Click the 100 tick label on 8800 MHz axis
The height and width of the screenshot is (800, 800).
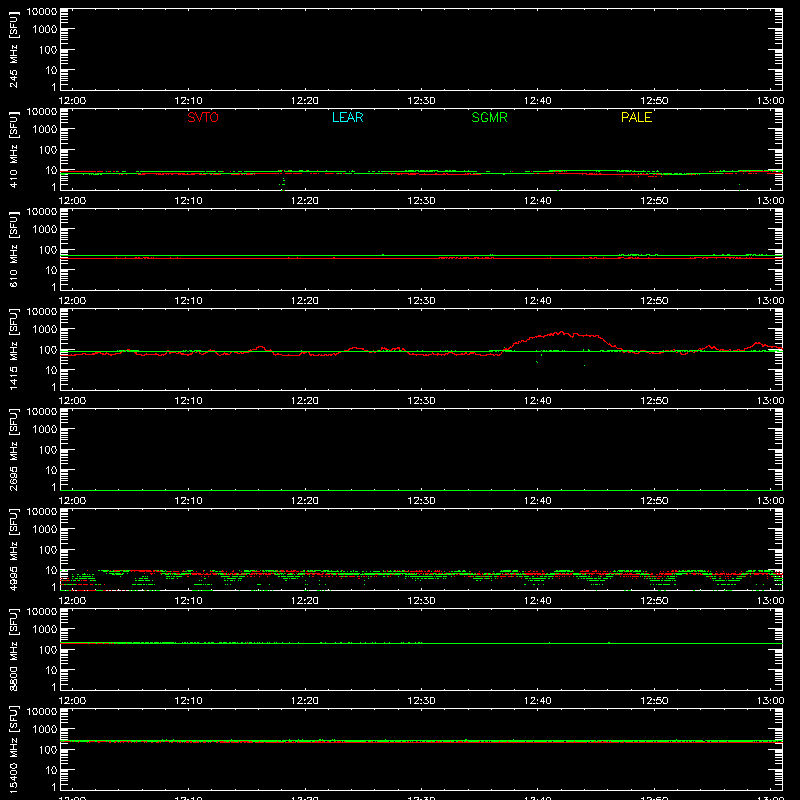pyautogui.click(x=48, y=650)
